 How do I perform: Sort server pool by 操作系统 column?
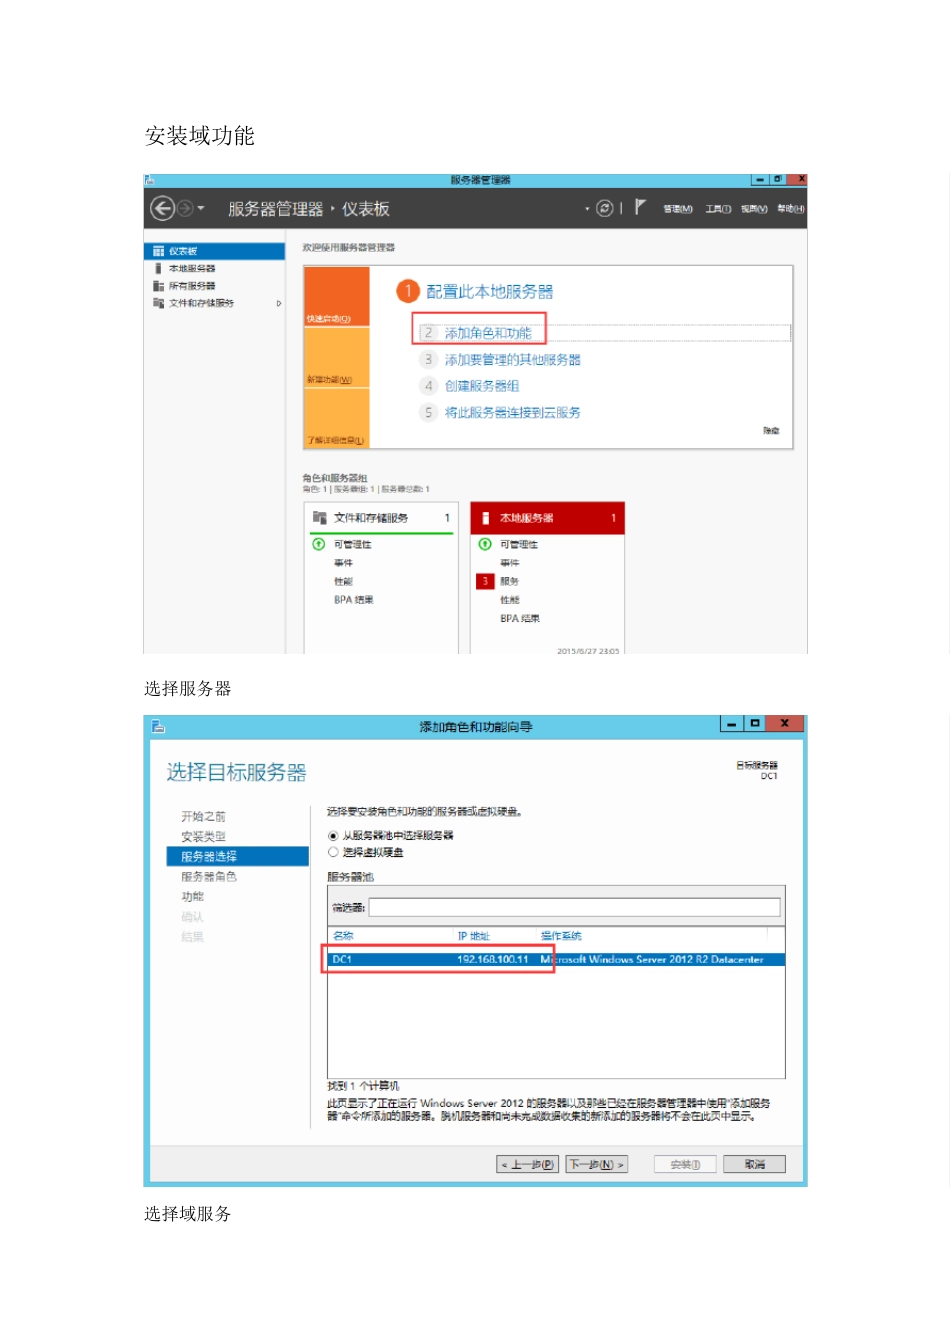(x=561, y=936)
